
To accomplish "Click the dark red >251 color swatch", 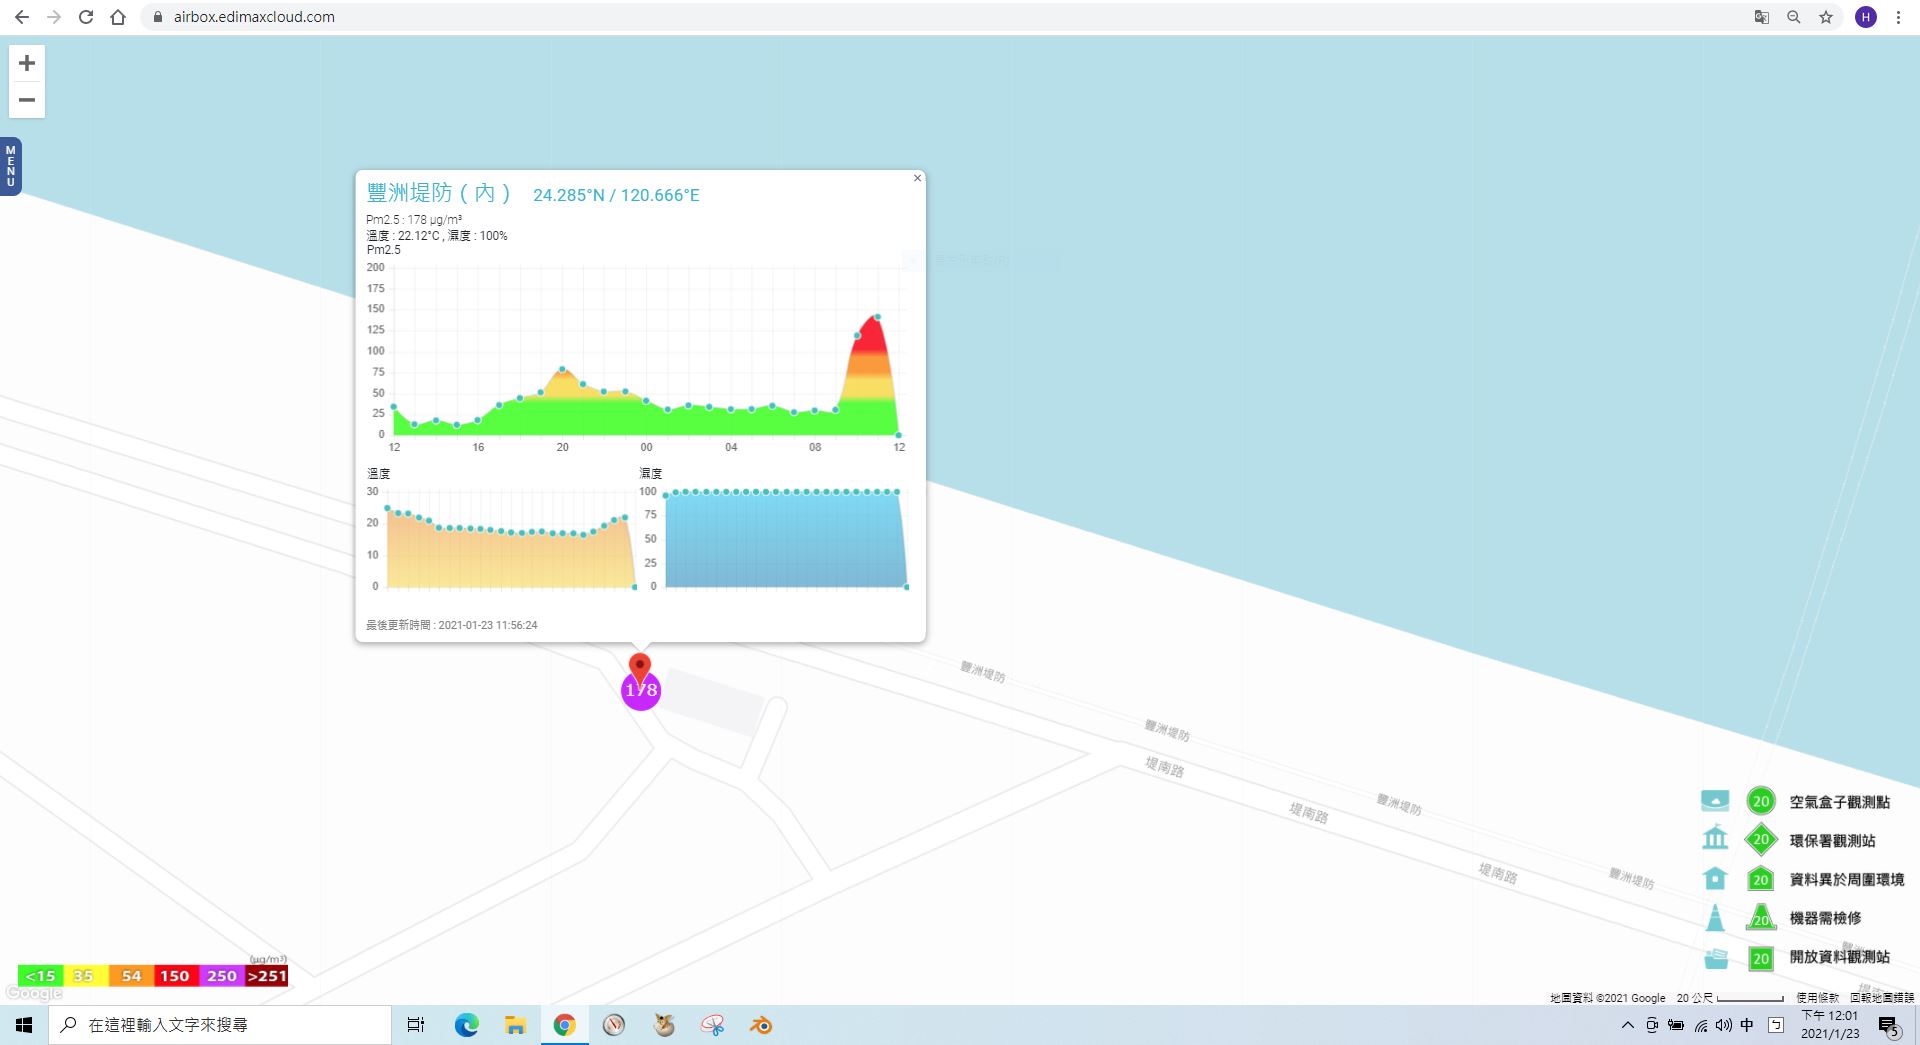I will click(267, 976).
